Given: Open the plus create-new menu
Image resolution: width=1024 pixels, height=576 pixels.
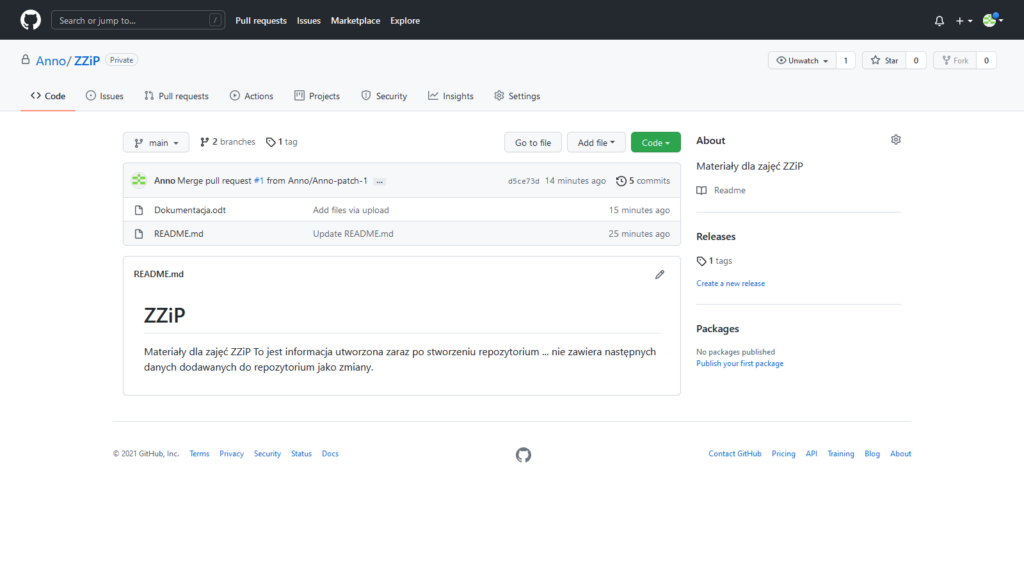Looking at the screenshot, I should click(963, 21).
